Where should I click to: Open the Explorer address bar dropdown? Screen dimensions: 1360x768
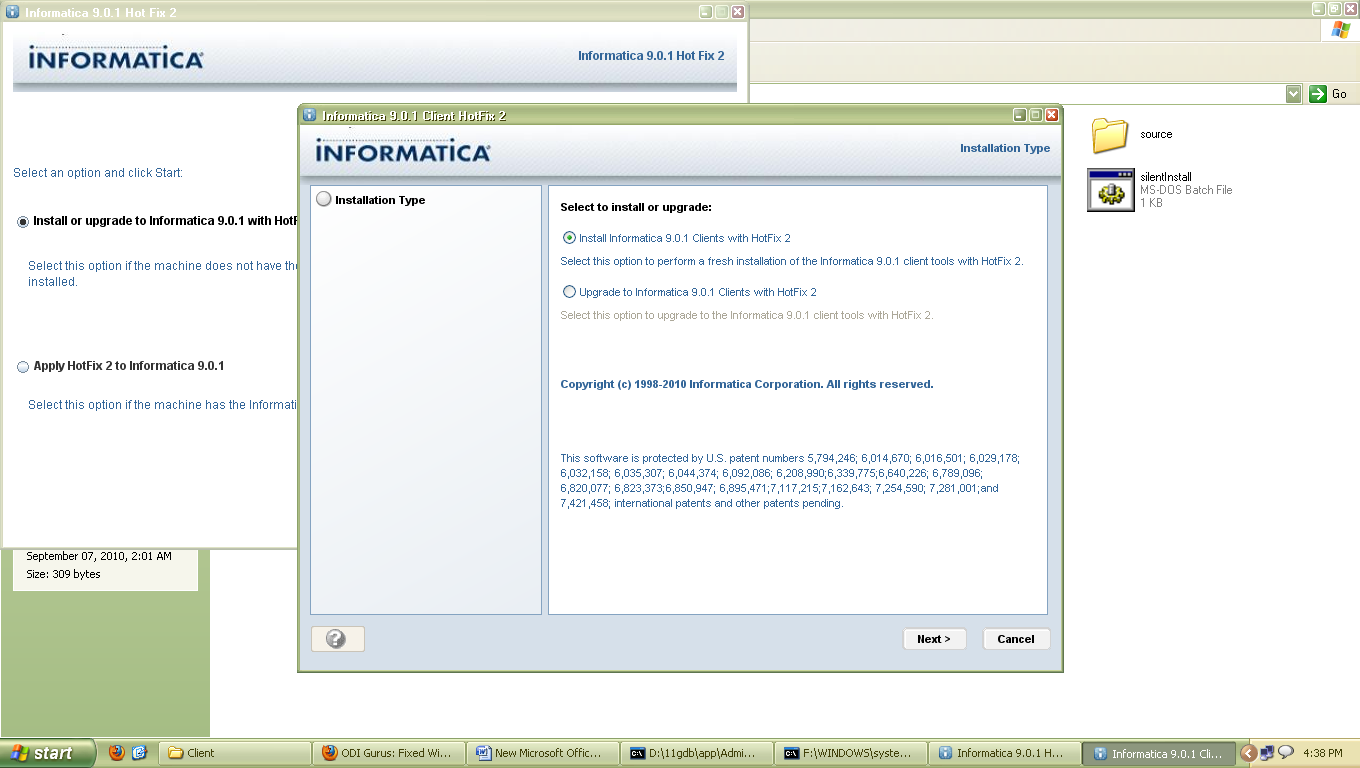click(x=1293, y=94)
